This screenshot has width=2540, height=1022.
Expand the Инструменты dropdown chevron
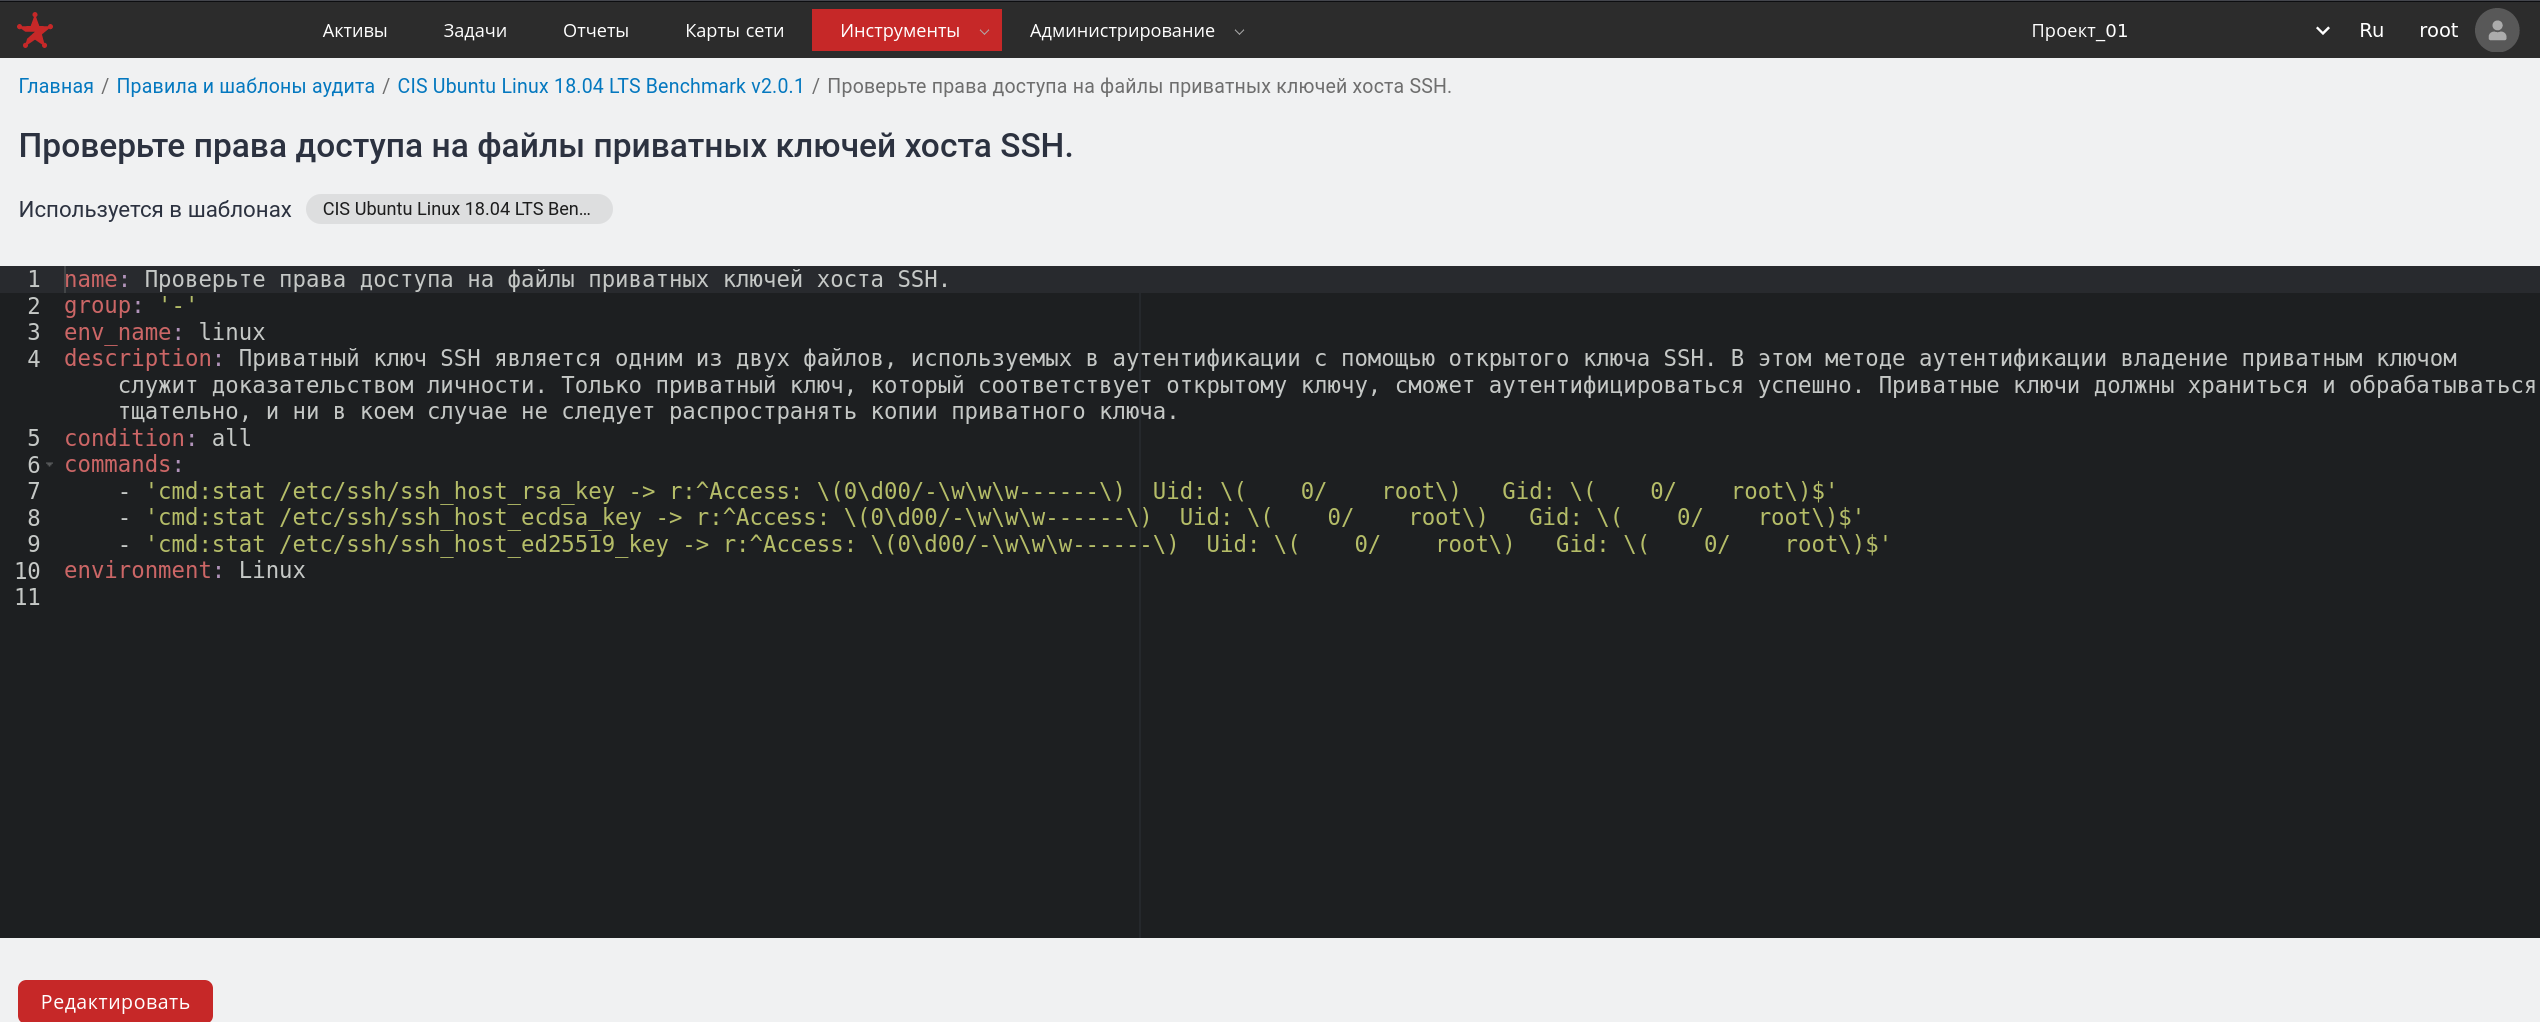tap(984, 31)
